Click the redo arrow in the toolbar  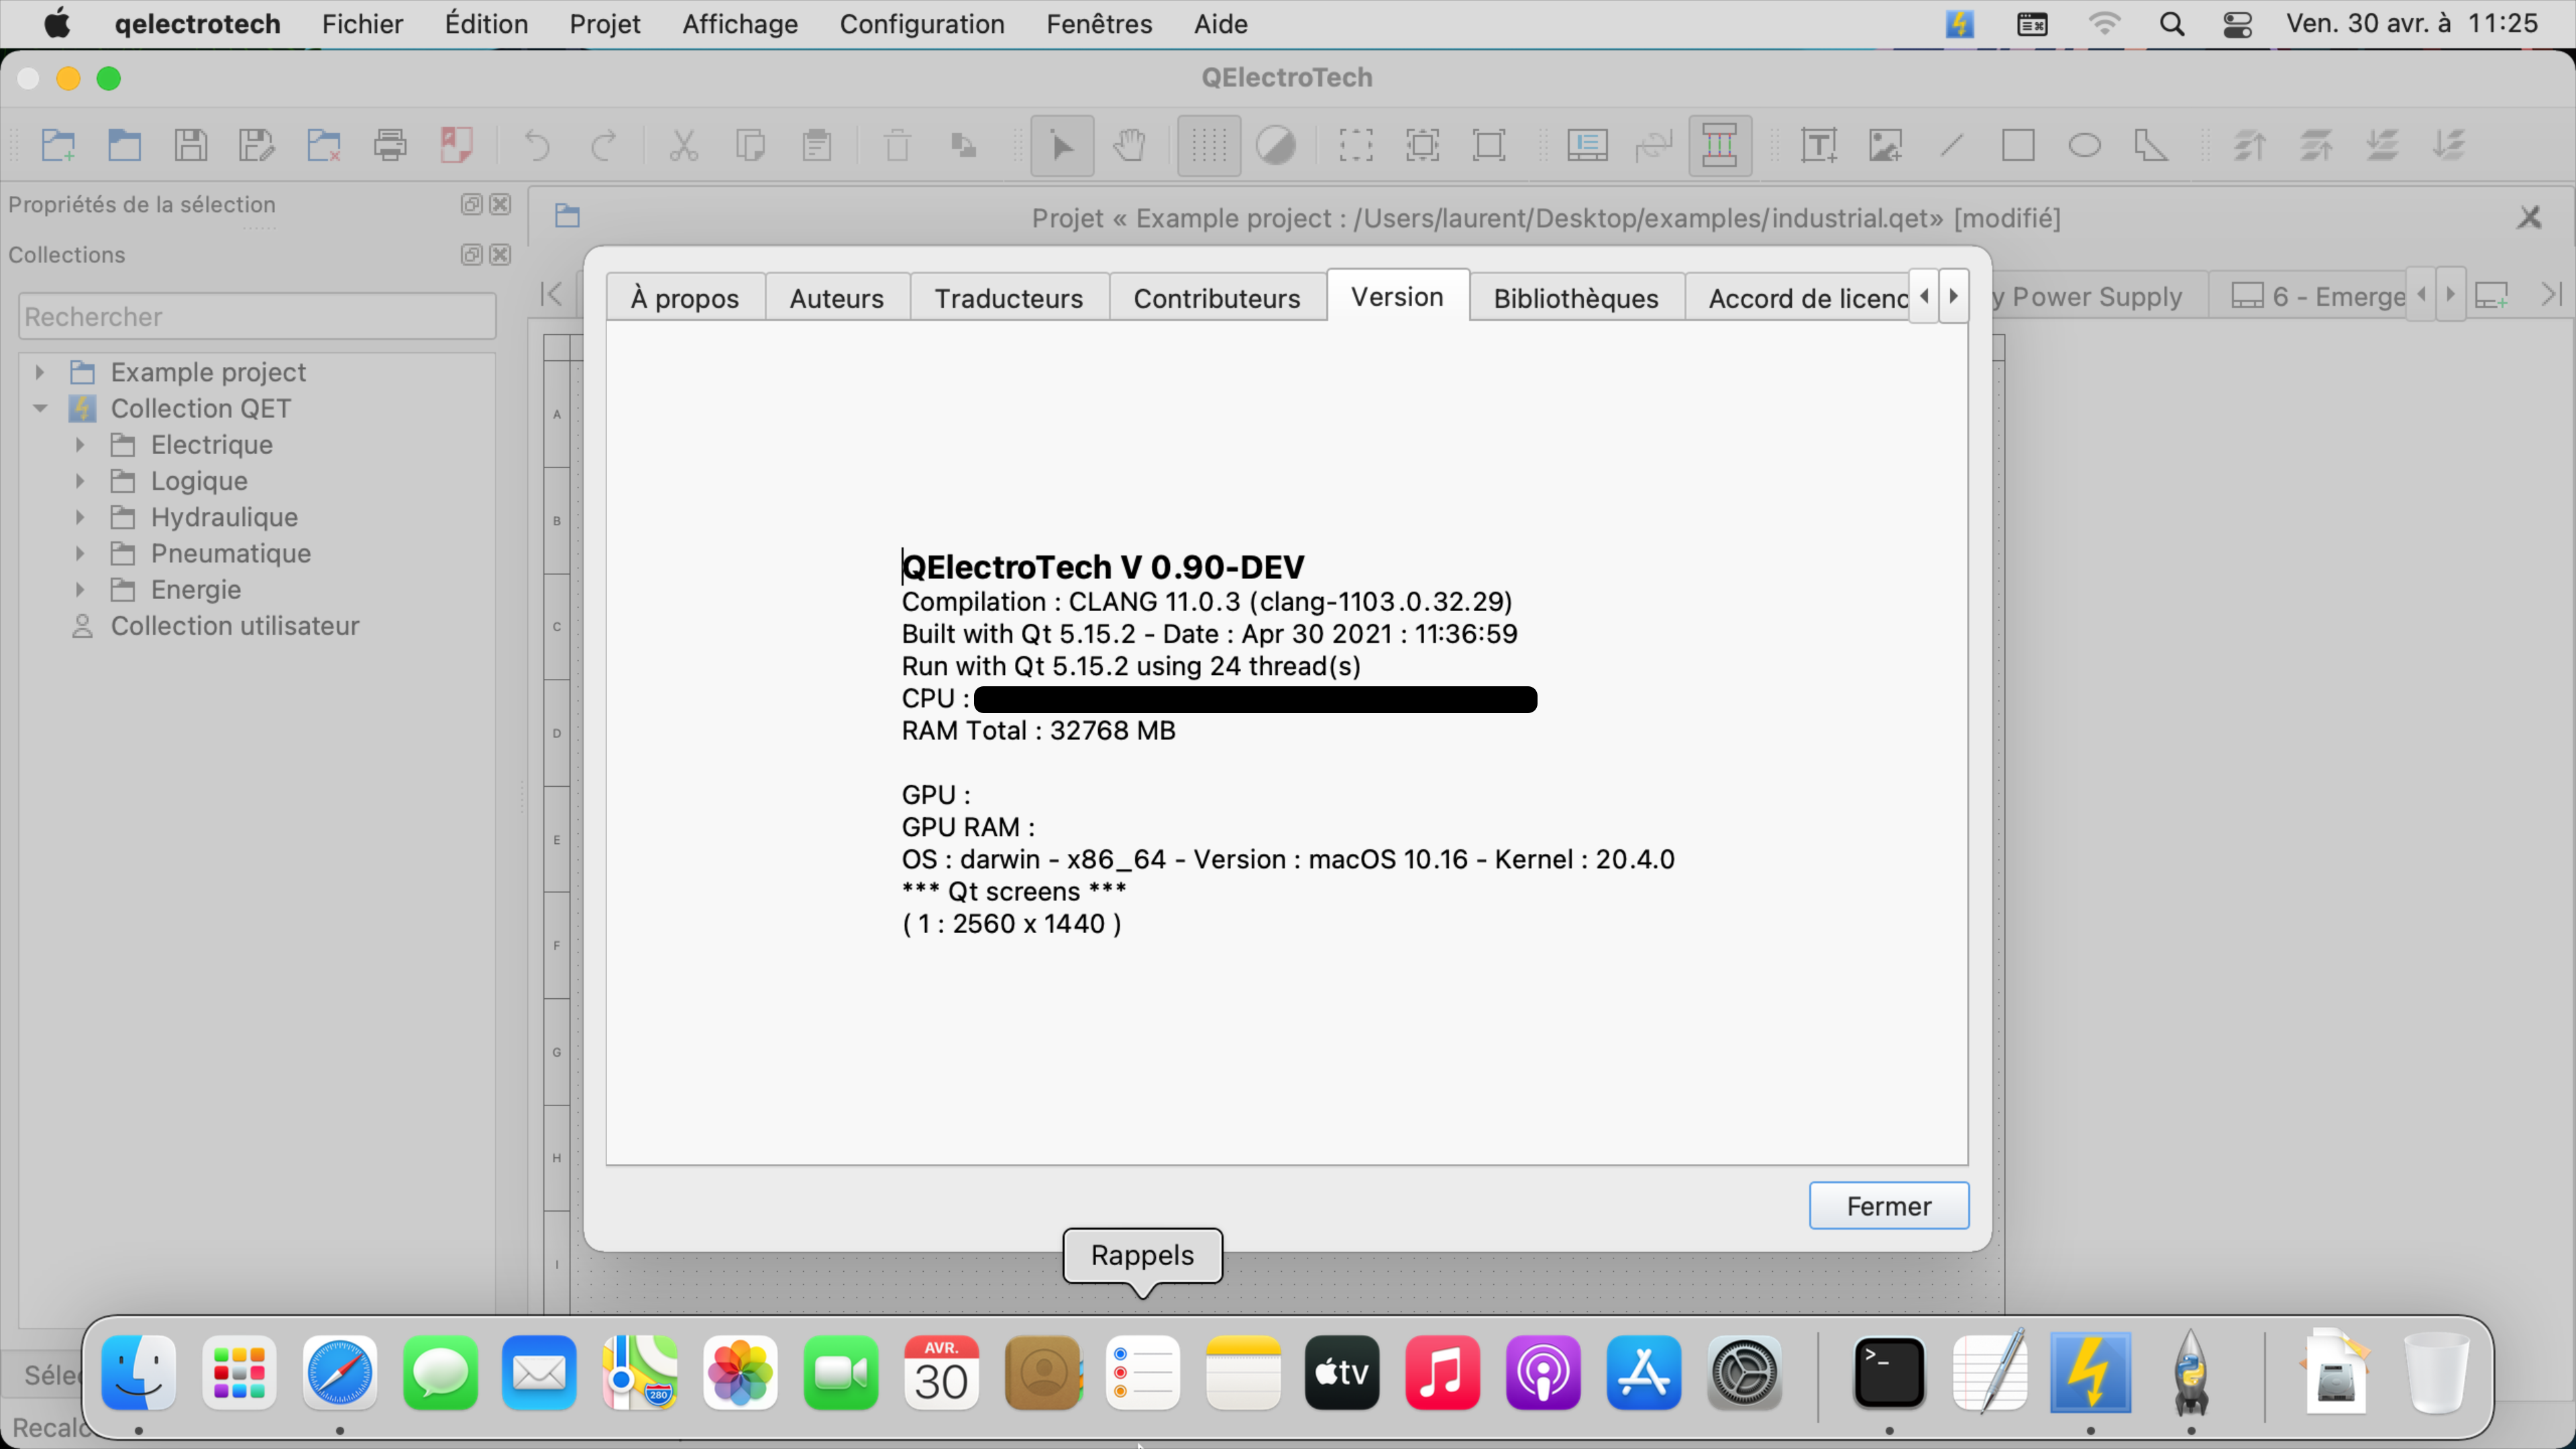[604, 146]
